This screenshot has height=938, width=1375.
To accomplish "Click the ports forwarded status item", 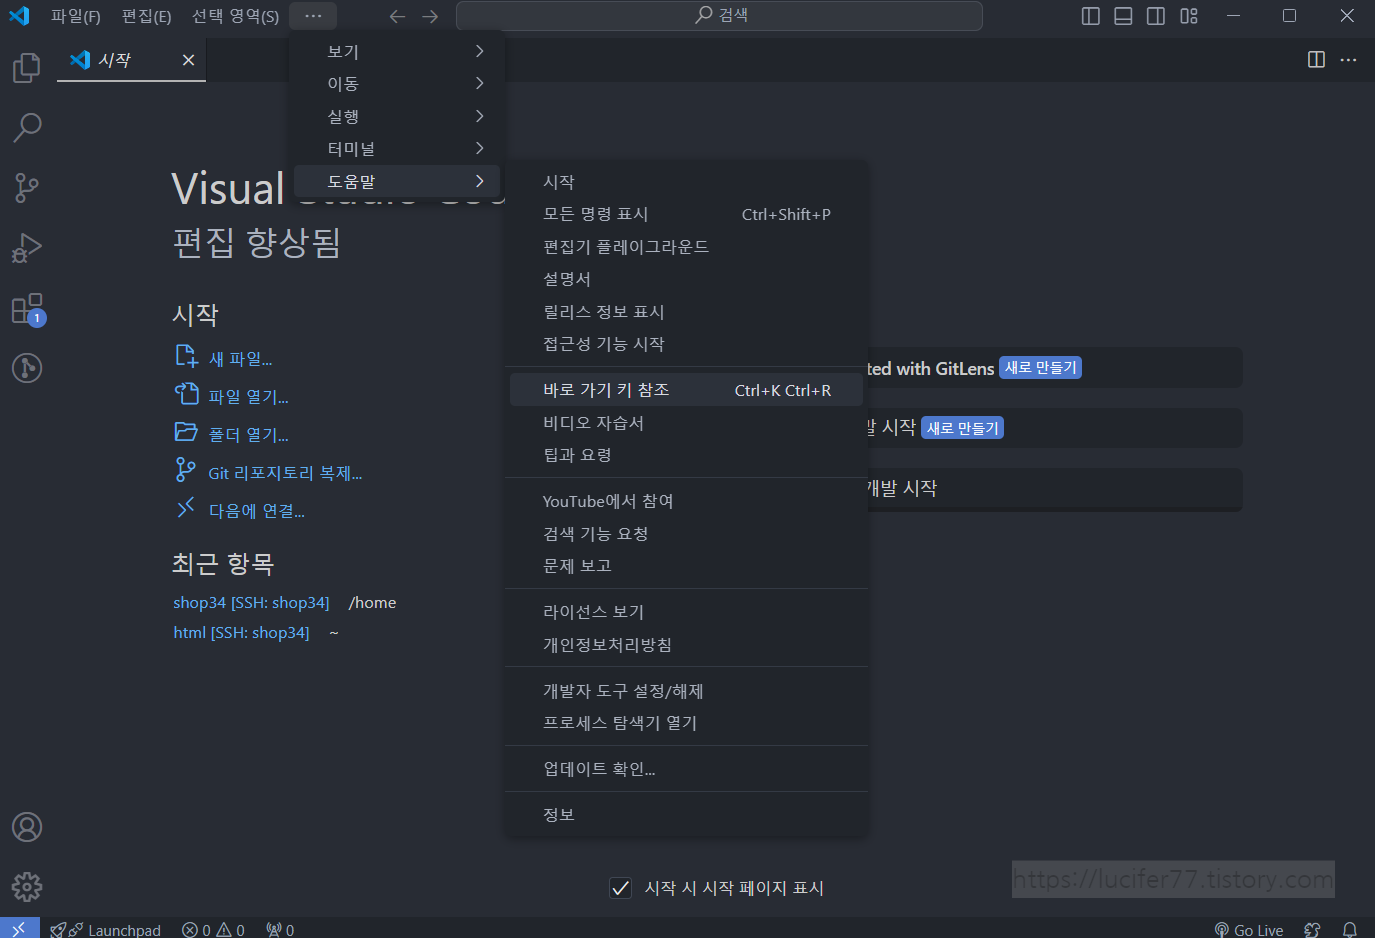I will coord(280,929).
